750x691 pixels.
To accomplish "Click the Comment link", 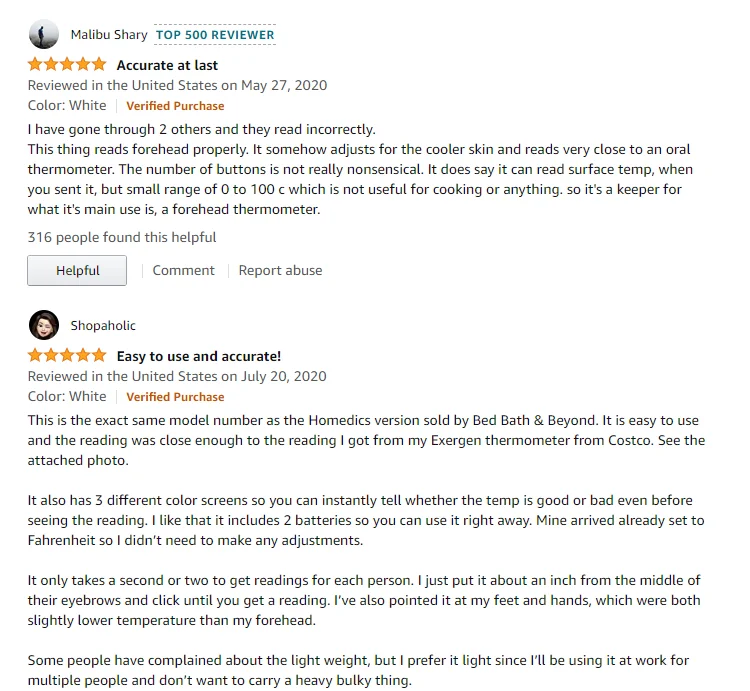I will [183, 270].
